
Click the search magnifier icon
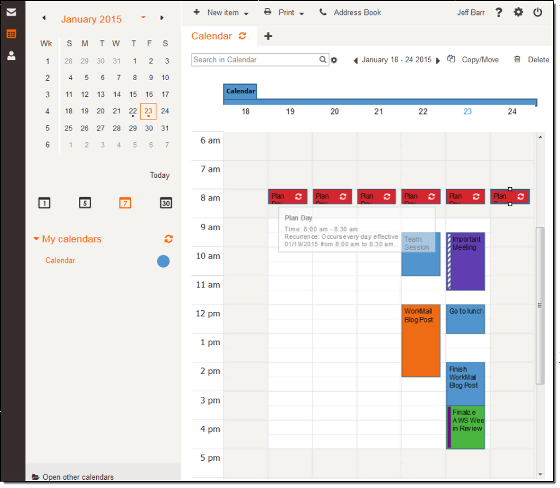(x=322, y=60)
